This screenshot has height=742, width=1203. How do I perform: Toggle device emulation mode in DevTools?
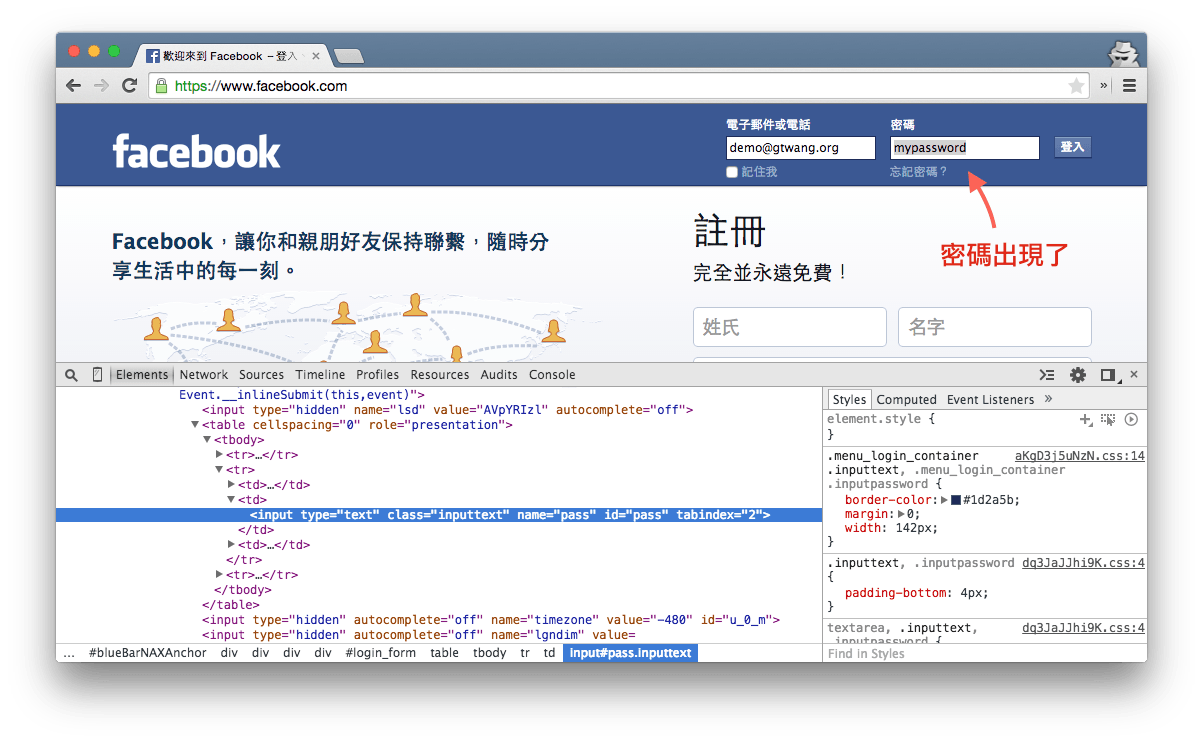[96, 374]
